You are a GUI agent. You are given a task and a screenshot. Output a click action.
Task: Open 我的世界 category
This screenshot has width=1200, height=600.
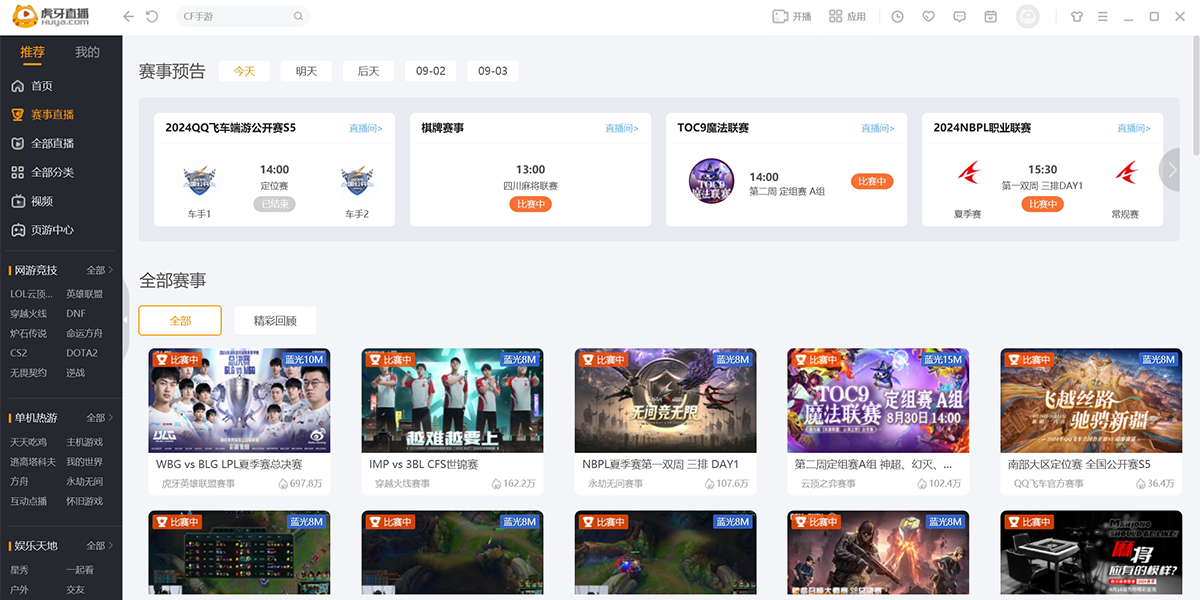tap(84, 462)
